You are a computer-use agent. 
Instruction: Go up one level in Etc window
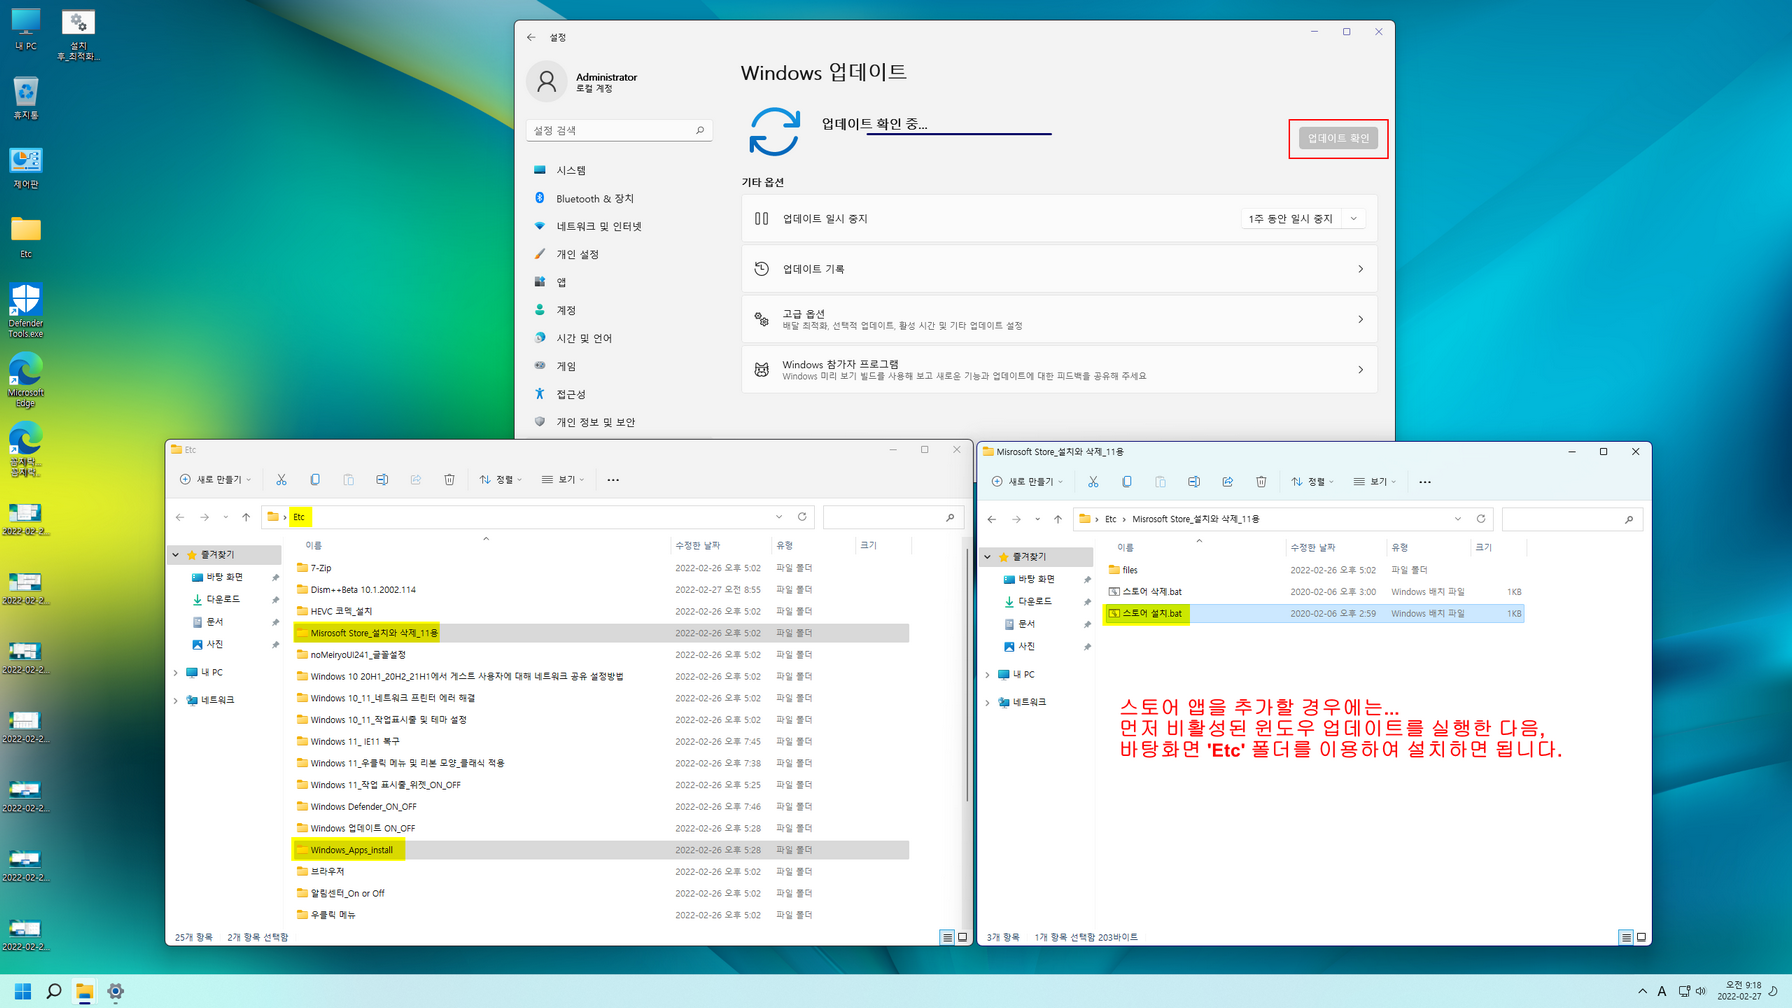(x=246, y=517)
